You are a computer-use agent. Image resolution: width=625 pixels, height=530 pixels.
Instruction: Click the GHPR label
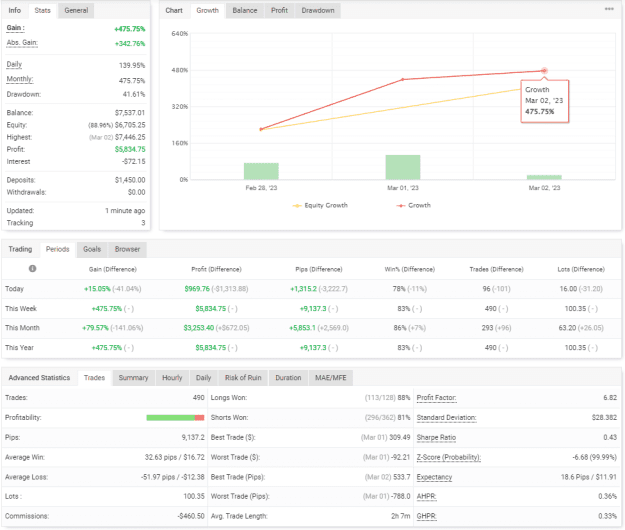426,516
